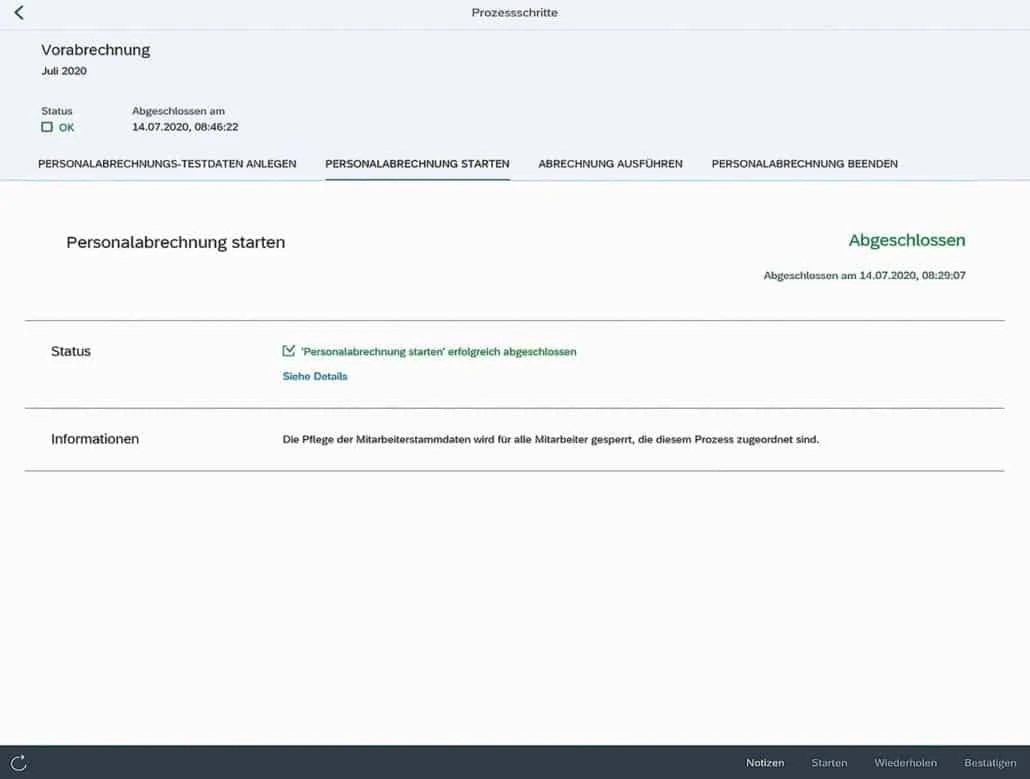Open the PERSONALABRECHNUNG BEENDEN tab
The width and height of the screenshot is (1030, 779).
[804, 163]
